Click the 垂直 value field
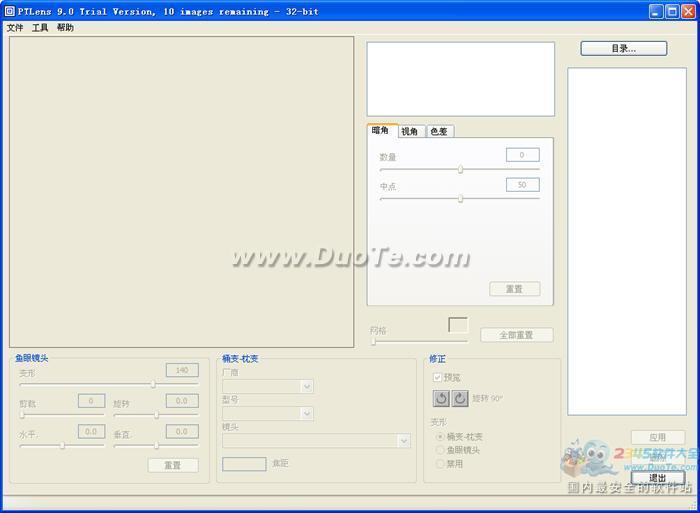Image resolution: width=700 pixels, height=513 pixels. tap(182, 431)
